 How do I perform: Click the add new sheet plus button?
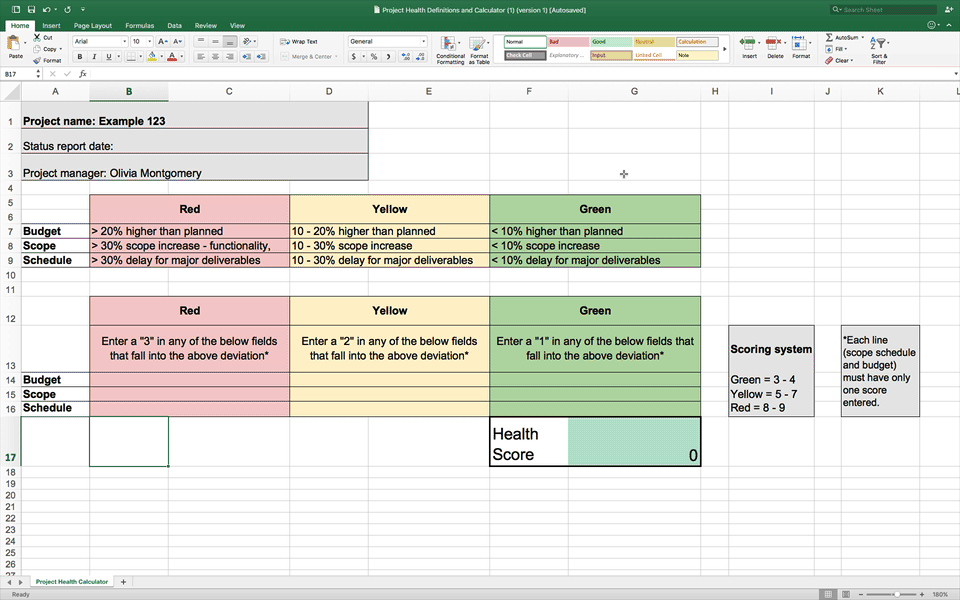pos(123,581)
